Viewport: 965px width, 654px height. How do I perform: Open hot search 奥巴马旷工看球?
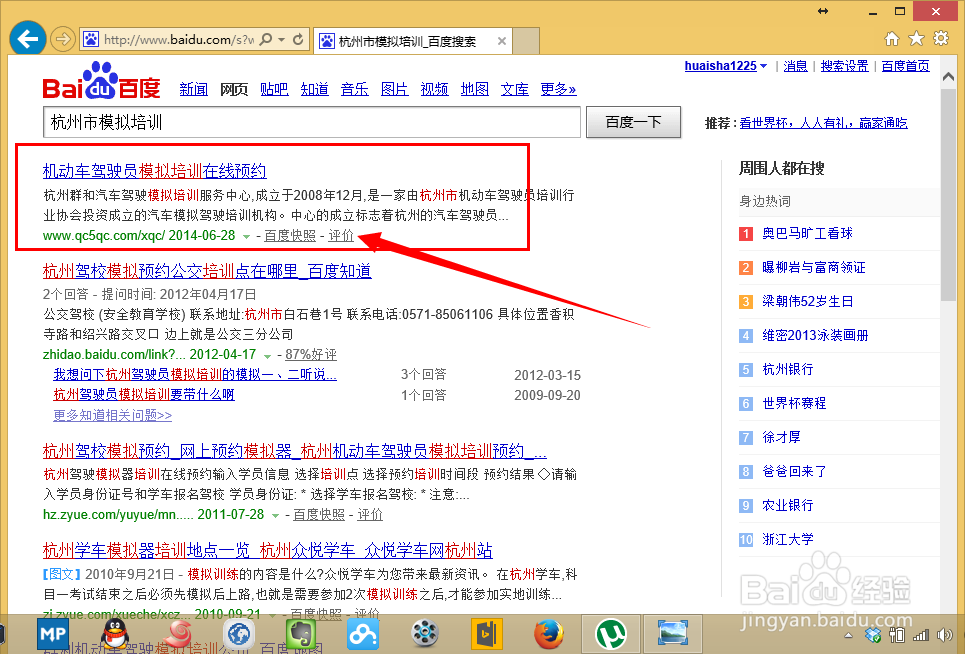click(807, 233)
